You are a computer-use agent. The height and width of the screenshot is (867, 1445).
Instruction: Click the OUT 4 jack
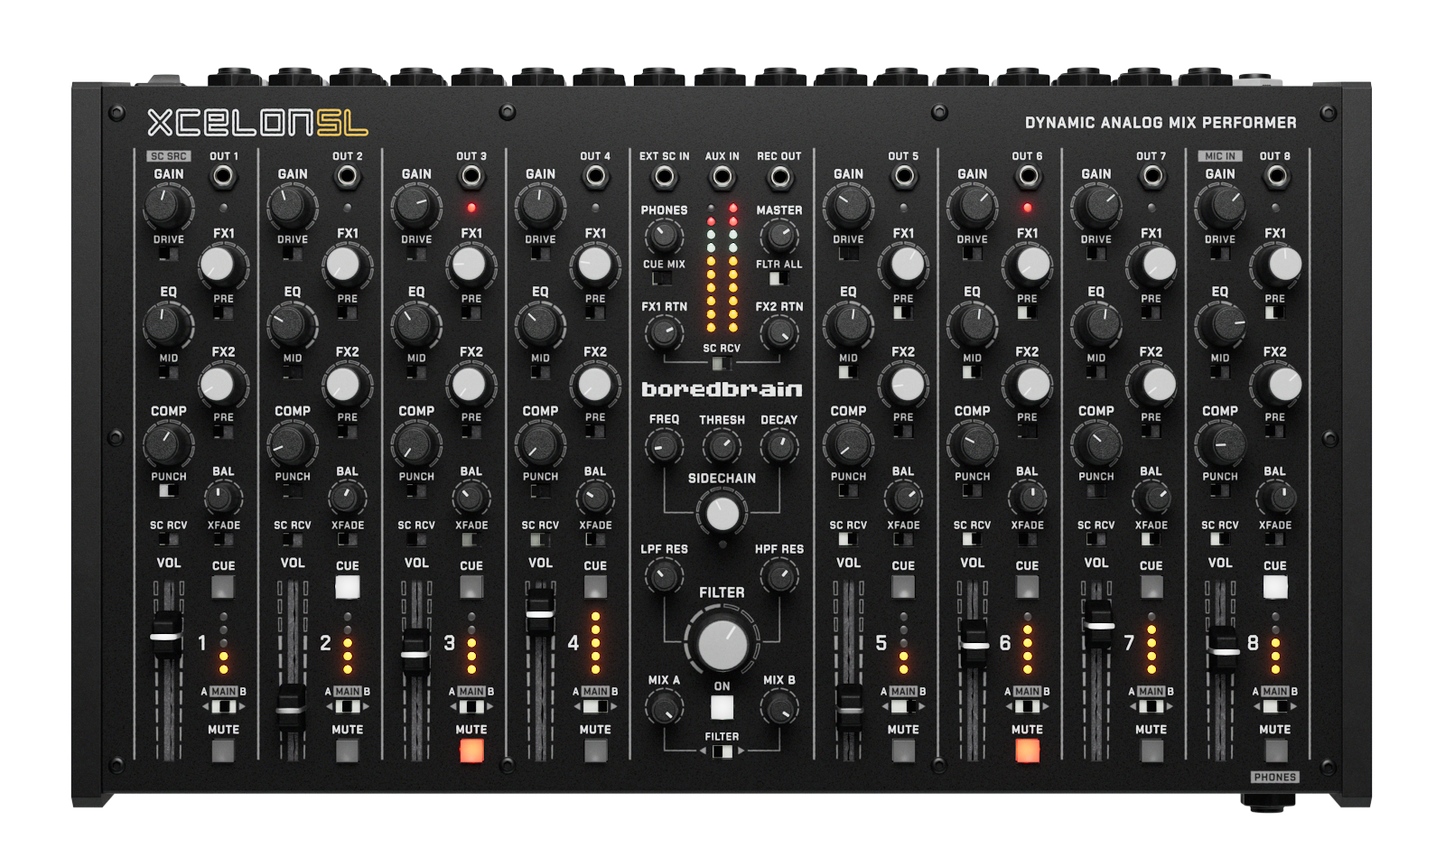tap(595, 177)
